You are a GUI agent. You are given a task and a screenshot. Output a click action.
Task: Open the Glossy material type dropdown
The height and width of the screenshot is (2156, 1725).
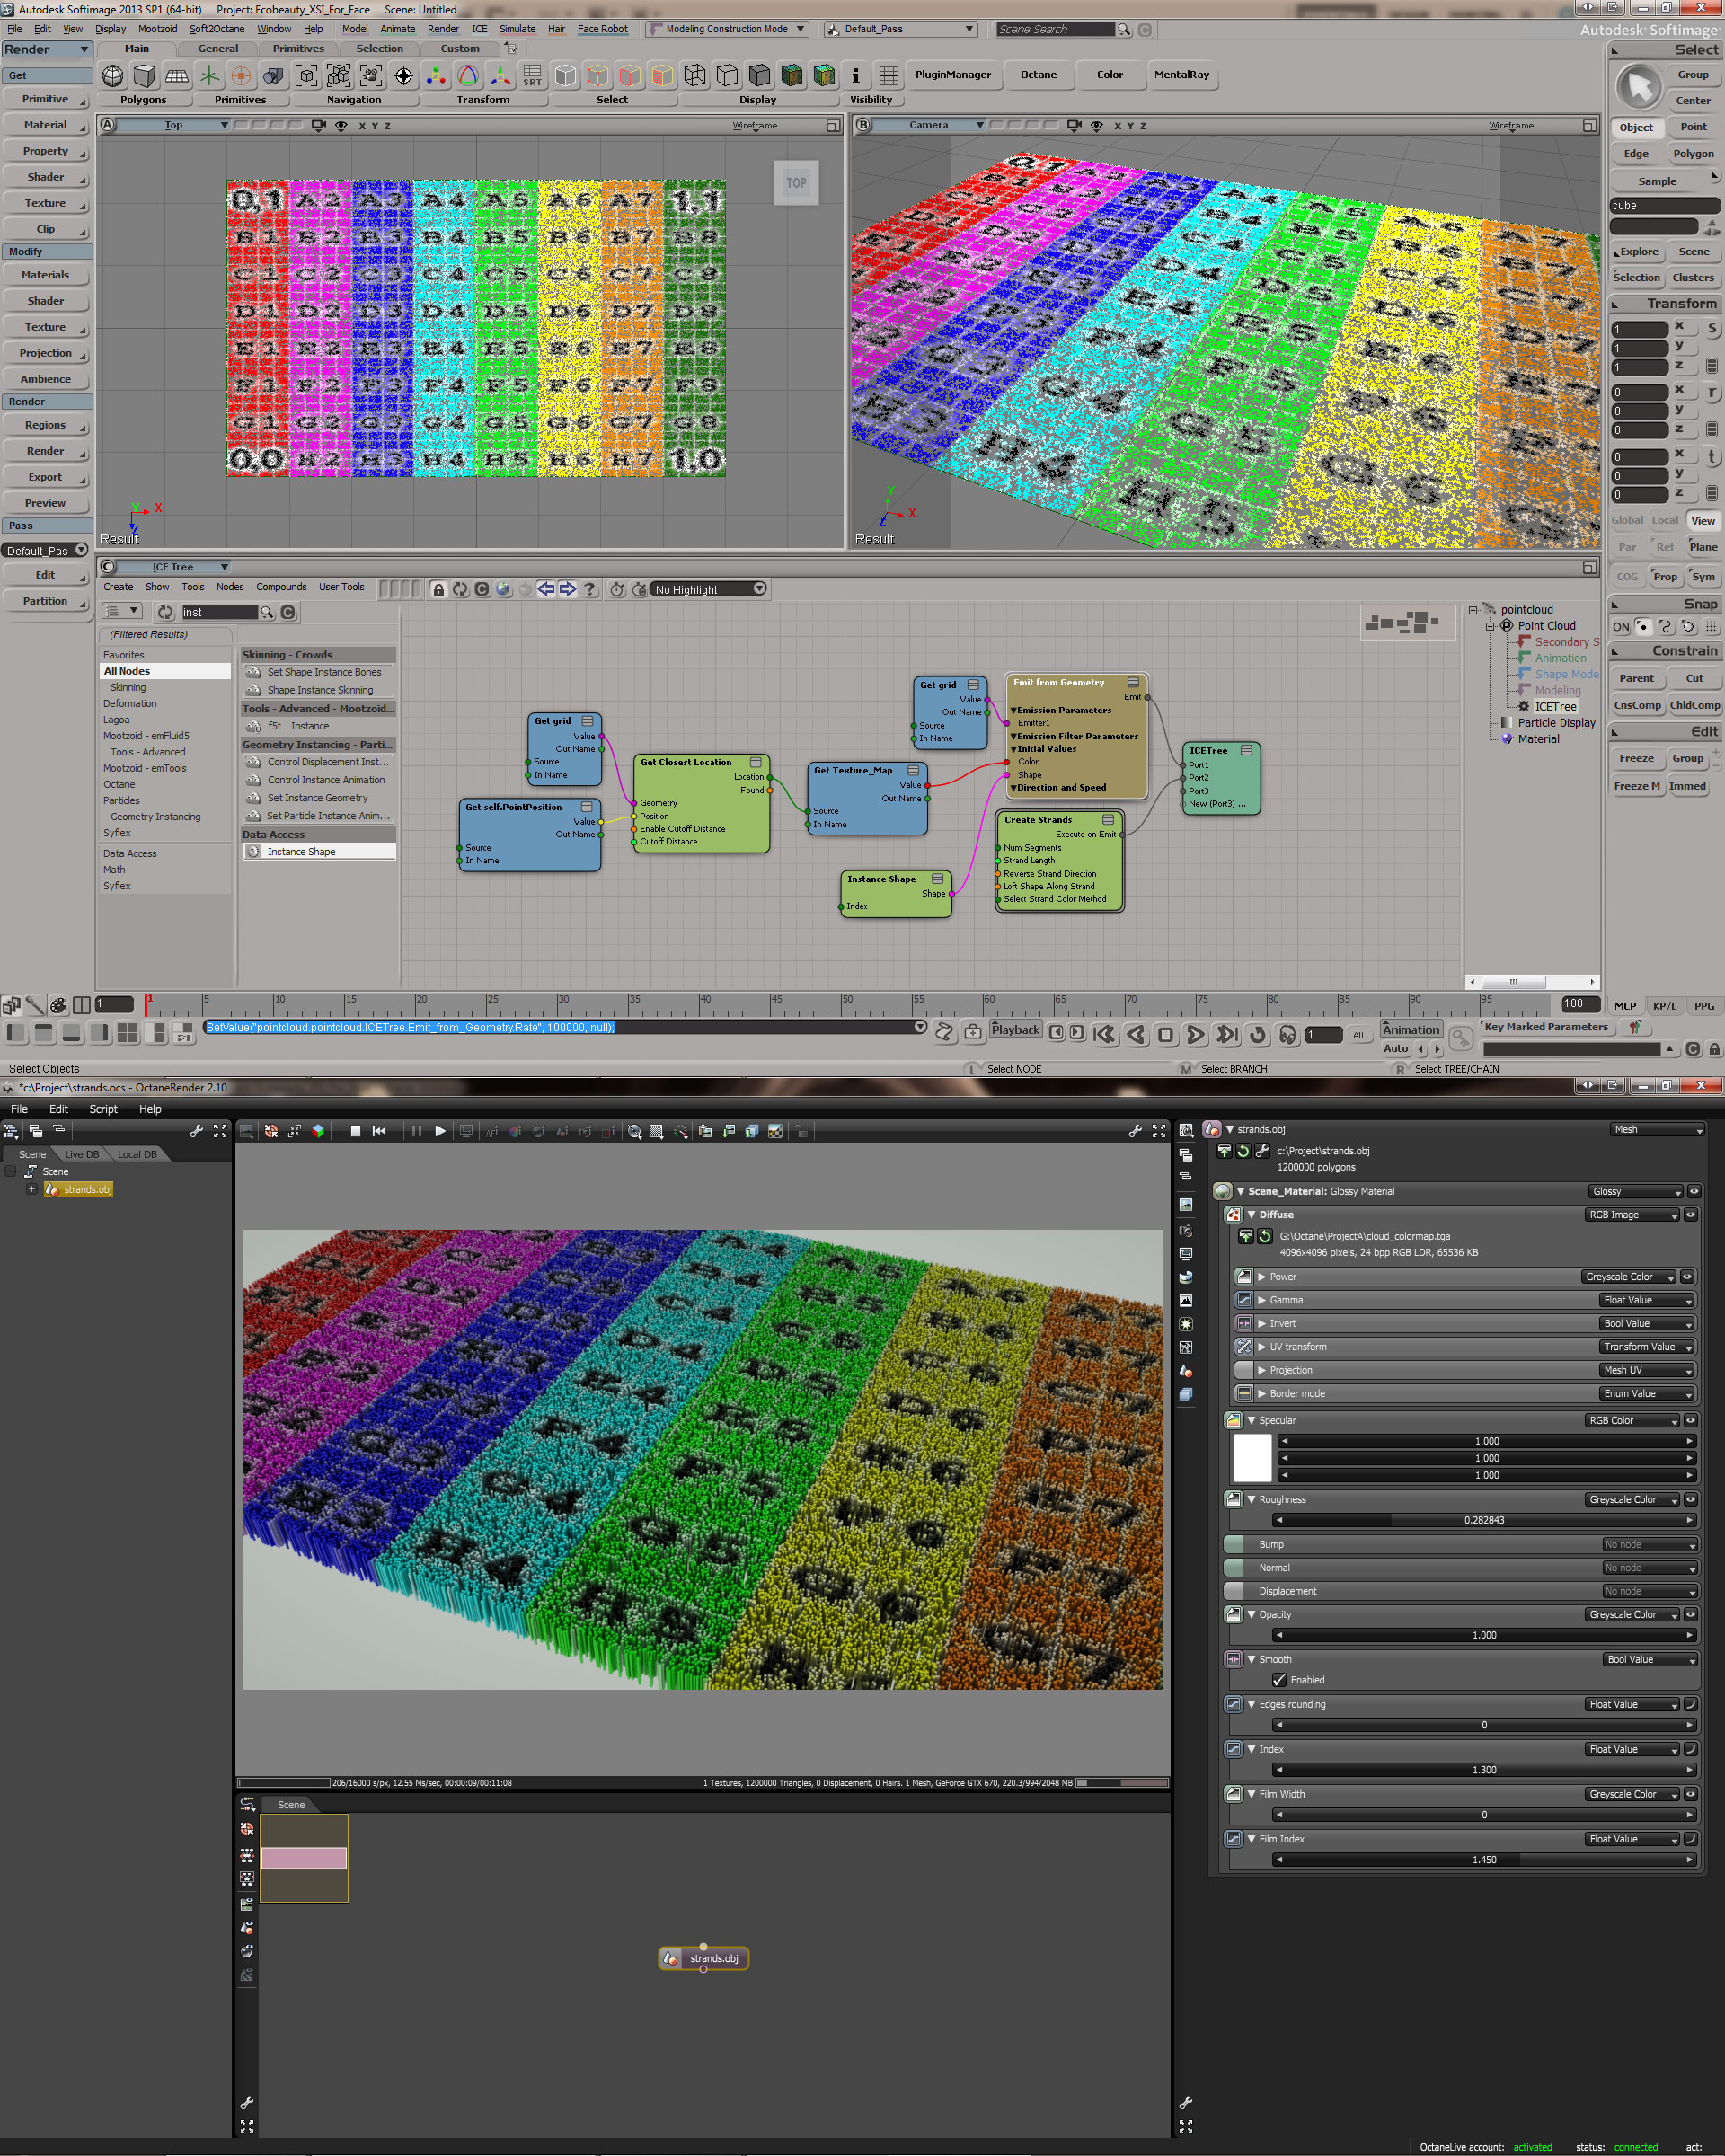(1636, 1191)
